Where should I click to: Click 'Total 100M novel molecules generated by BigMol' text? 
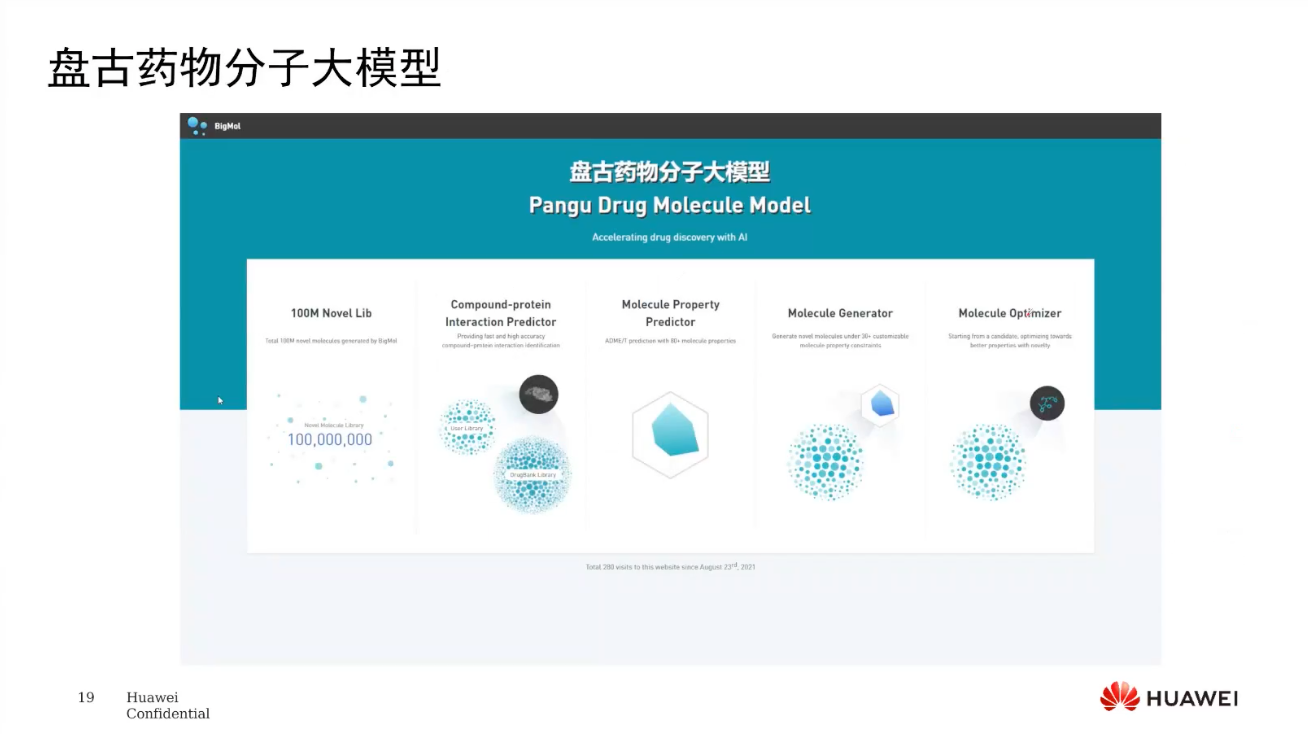click(x=331, y=341)
